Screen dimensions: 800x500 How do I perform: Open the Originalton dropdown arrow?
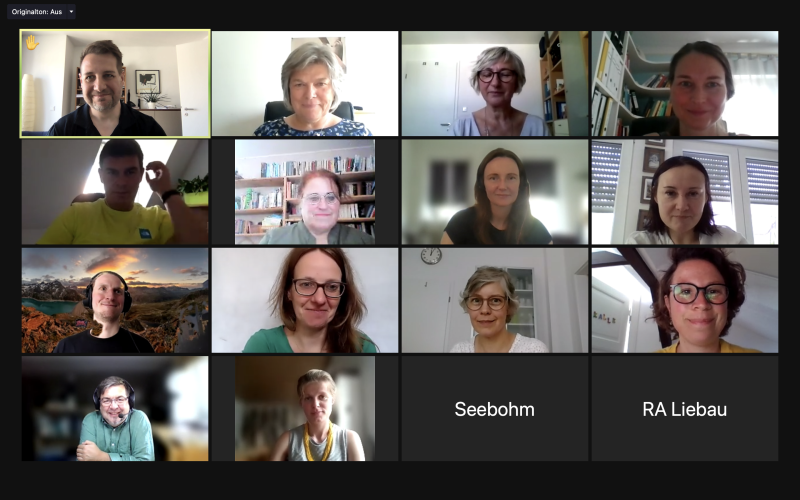71,12
